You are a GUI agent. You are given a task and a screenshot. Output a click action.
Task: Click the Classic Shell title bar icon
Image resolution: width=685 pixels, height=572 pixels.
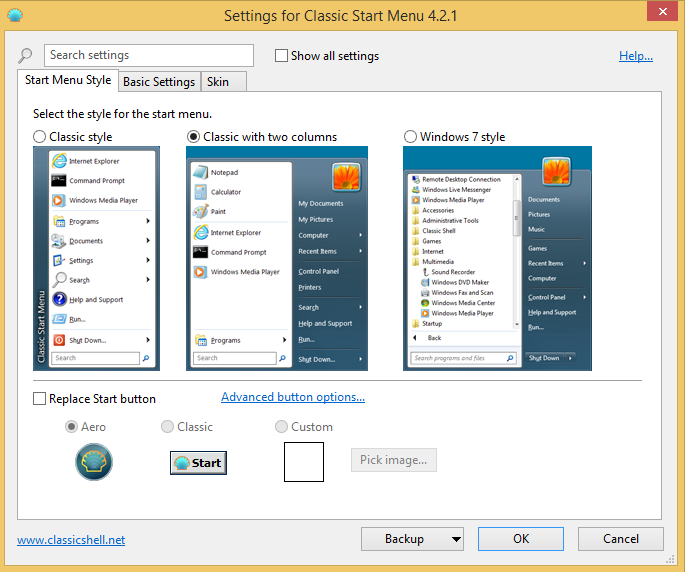click(x=15, y=15)
